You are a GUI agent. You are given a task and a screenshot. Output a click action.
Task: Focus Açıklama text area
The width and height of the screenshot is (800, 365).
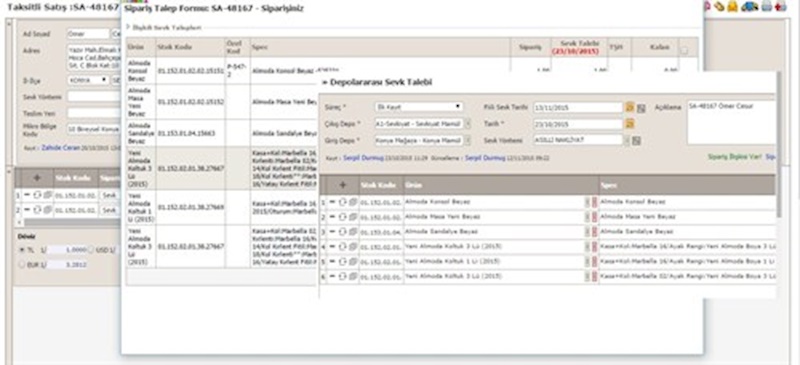[731, 123]
